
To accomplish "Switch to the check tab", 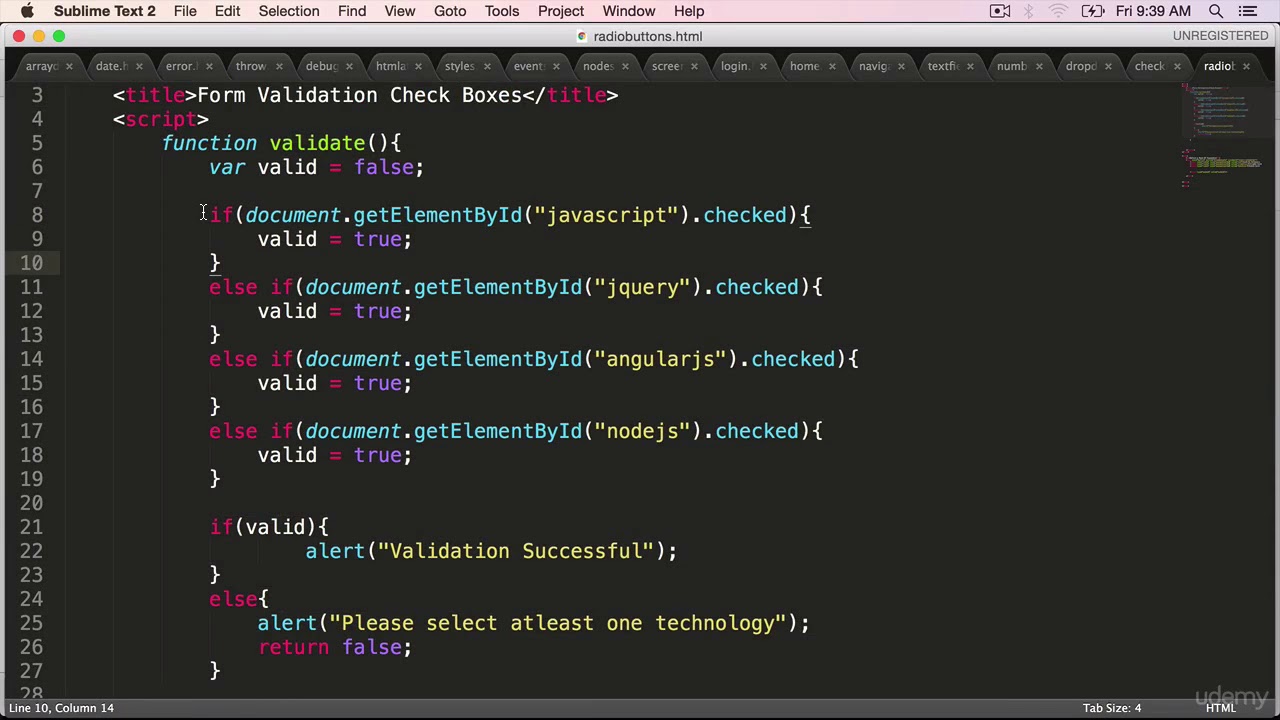I will (x=1149, y=67).
